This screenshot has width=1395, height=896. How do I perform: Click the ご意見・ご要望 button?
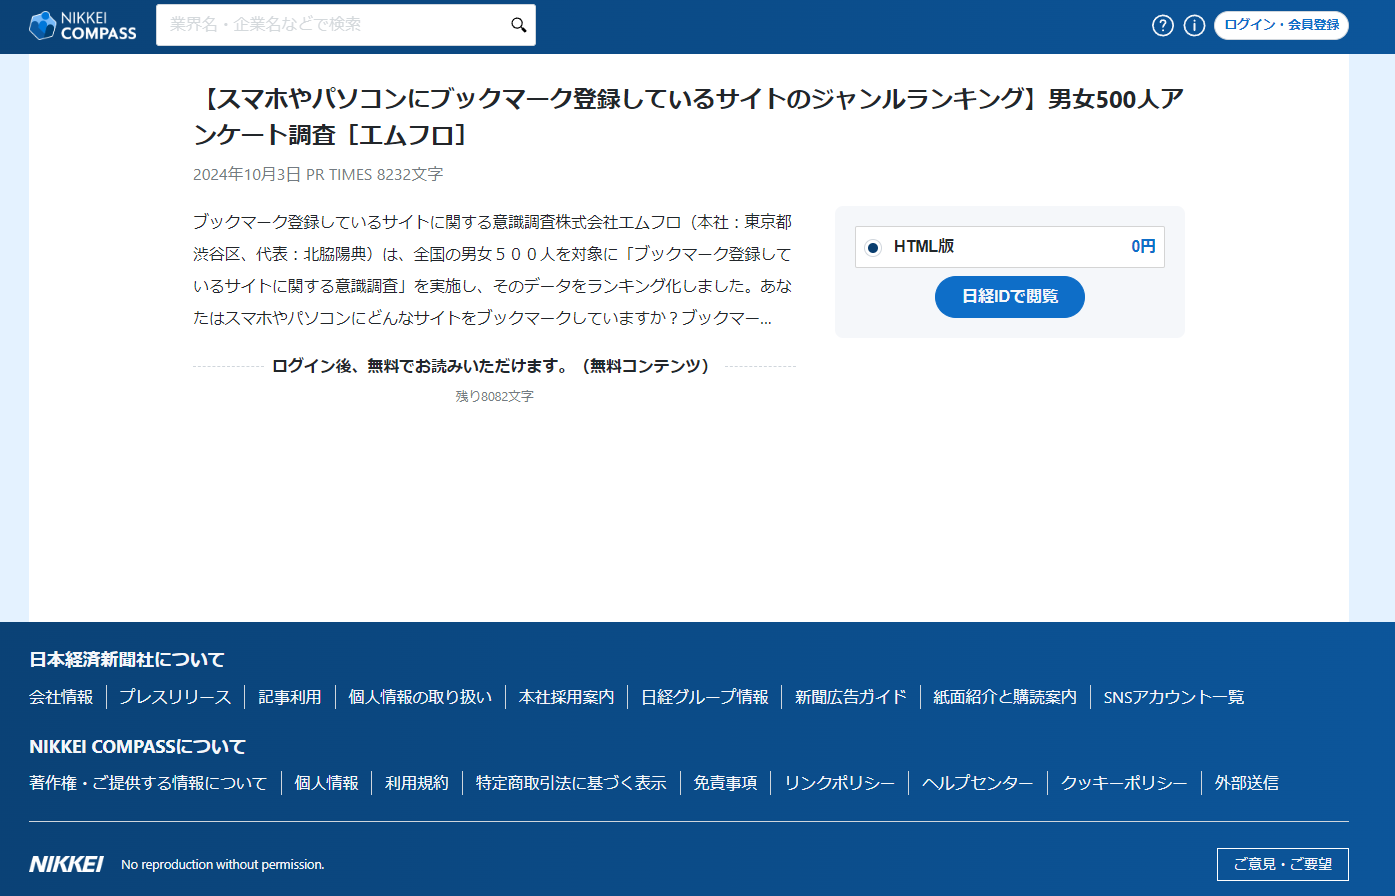(1283, 864)
